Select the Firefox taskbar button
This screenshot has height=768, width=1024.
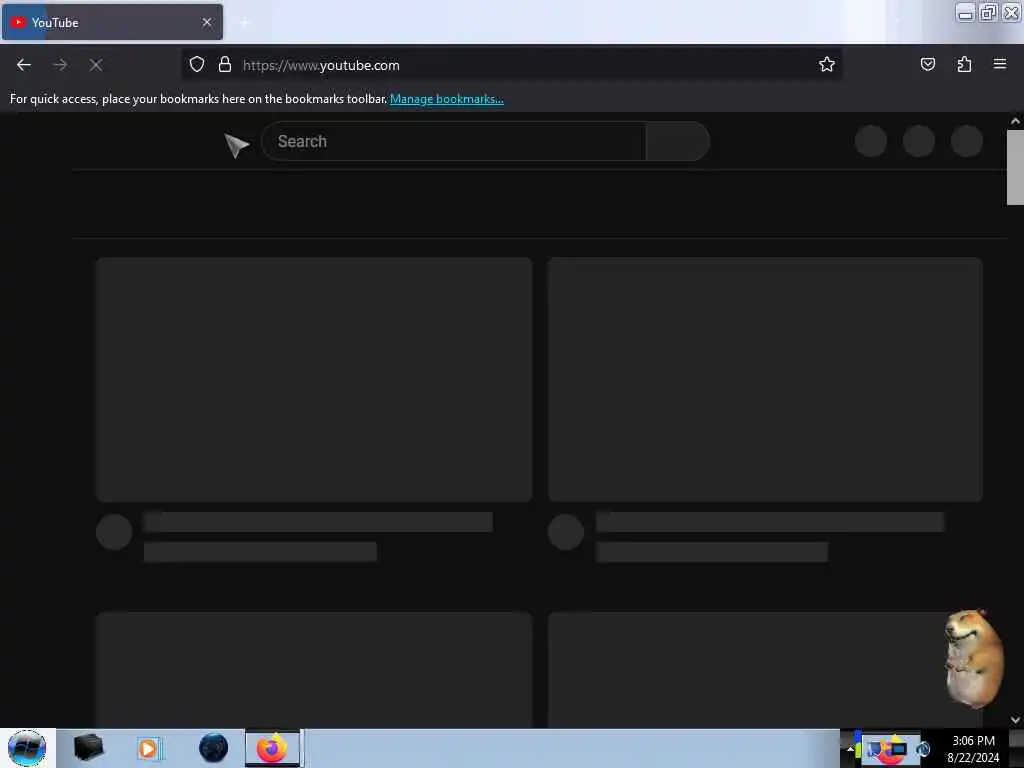[x=272, y=748]
